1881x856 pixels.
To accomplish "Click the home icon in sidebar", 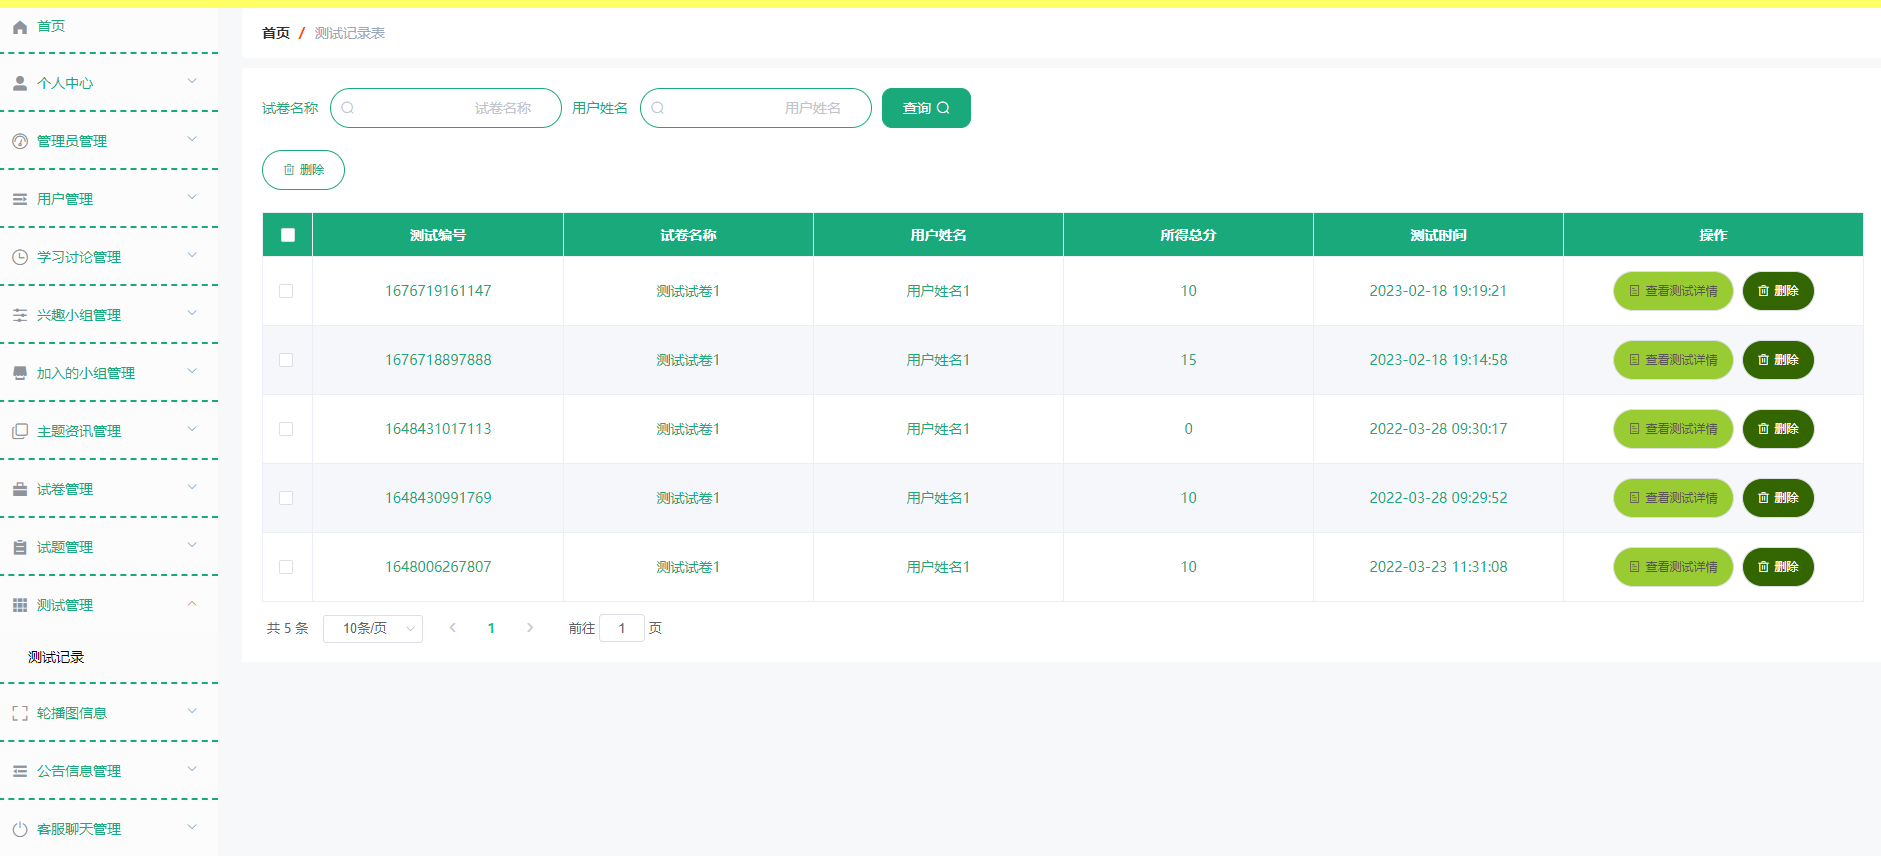I will click(20, 27).
